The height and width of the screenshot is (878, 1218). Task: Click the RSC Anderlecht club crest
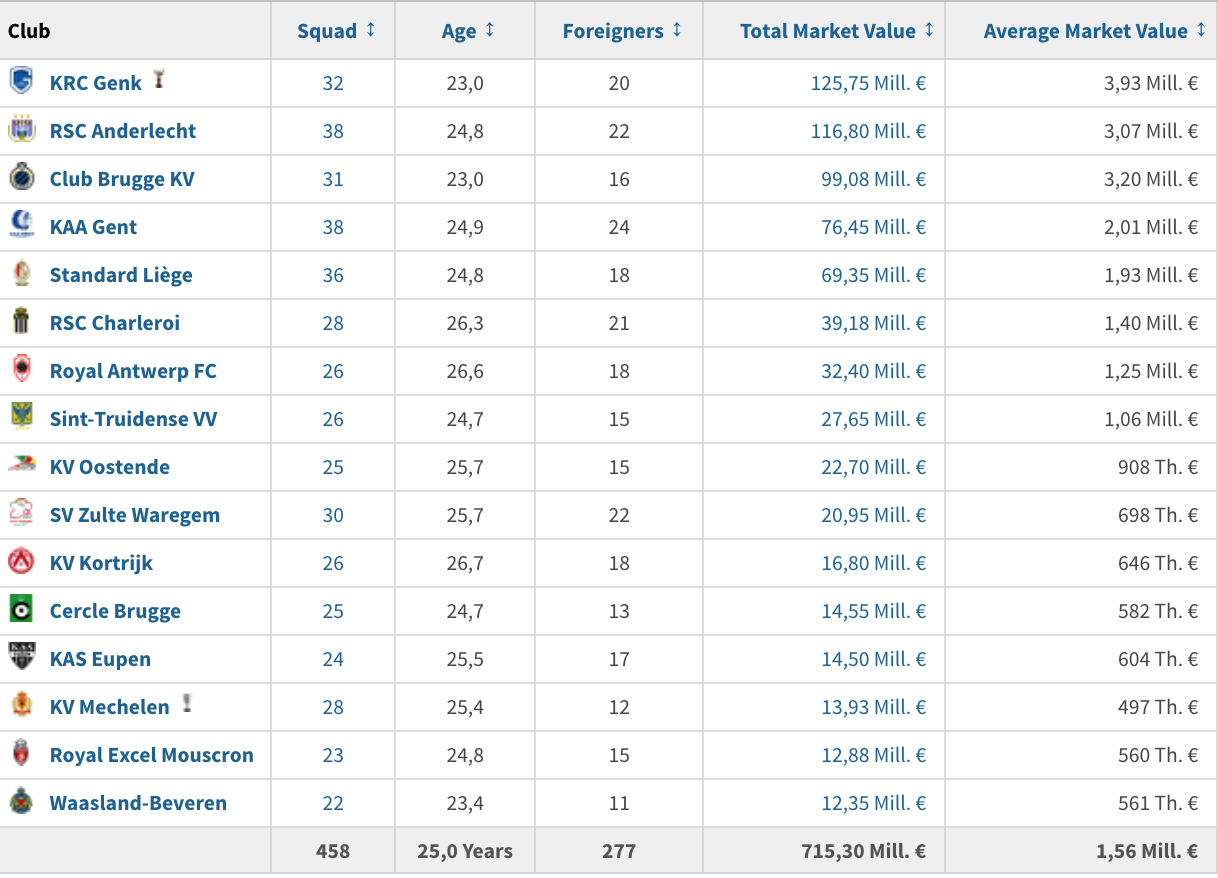(21, 130)
